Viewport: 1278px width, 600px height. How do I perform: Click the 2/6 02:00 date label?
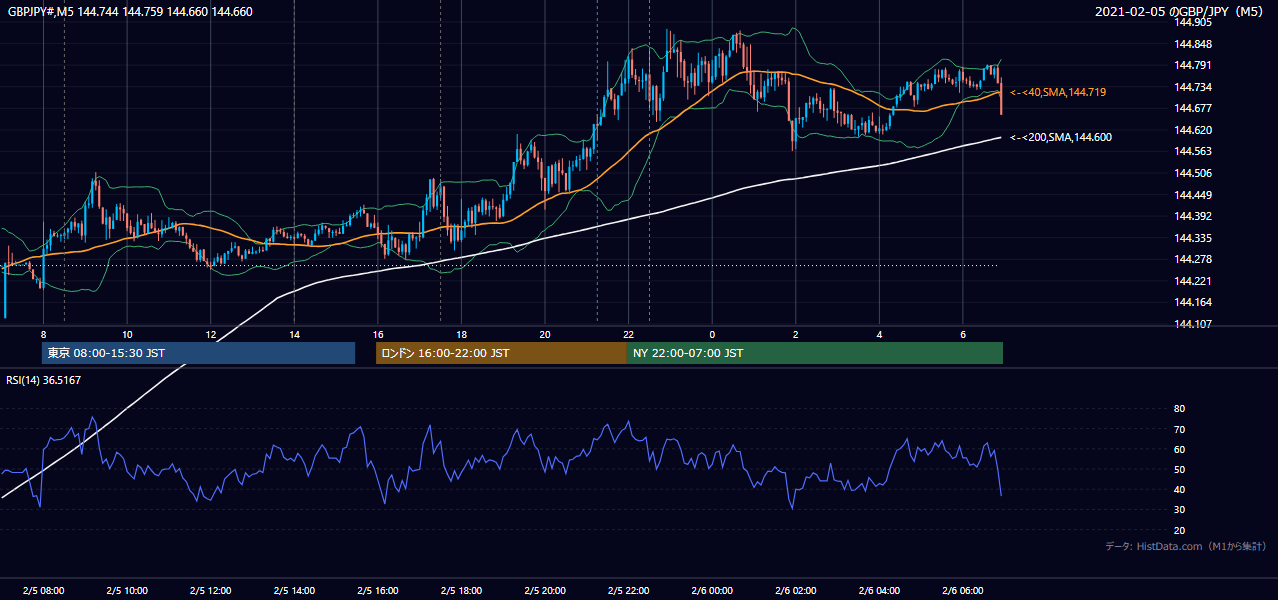click(x=795, y=591)
